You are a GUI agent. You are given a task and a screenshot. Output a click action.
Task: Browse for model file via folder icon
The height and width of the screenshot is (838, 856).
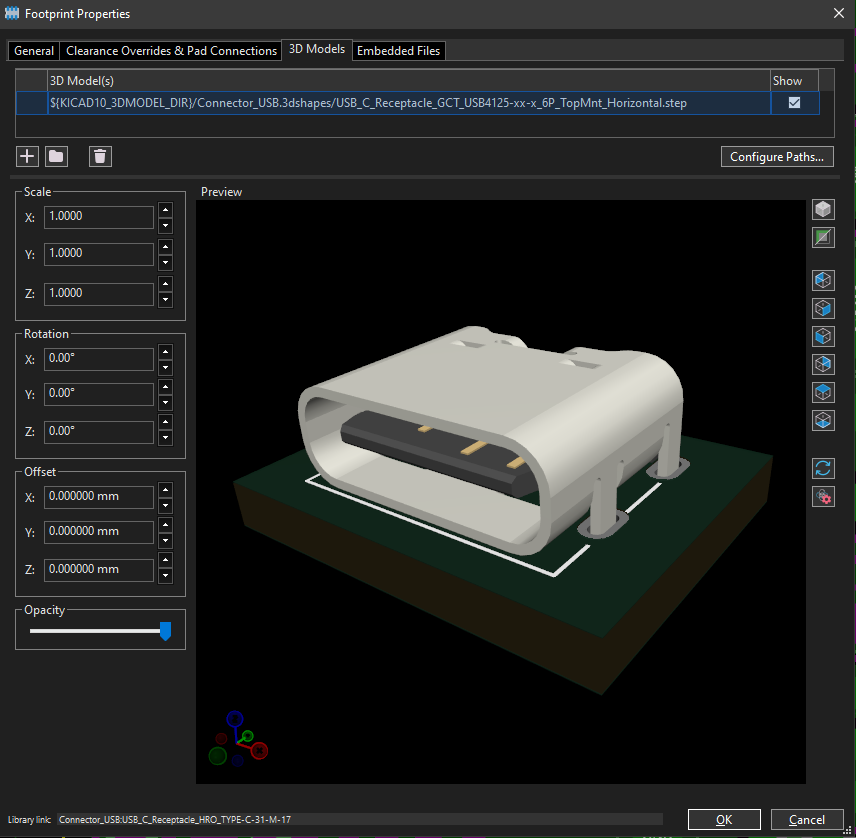click(x=56, y=157)
